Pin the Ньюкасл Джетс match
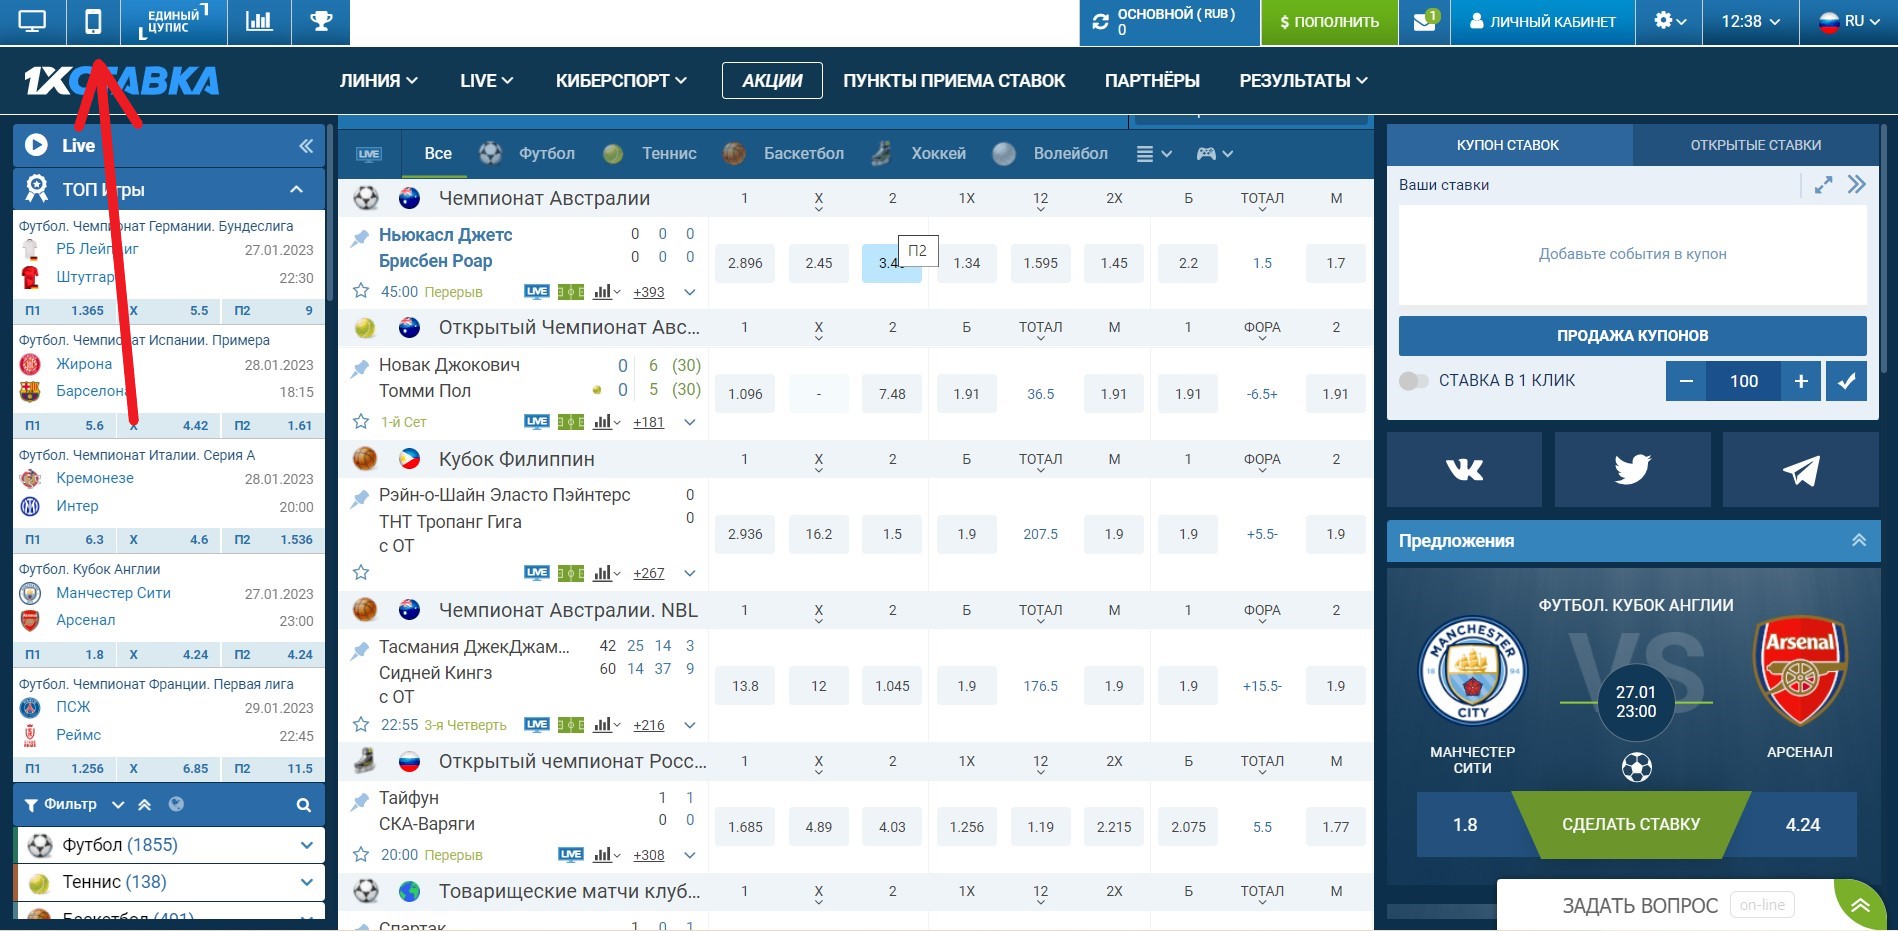This screenshot has width=1898, height=931. pyautogui.click(x=360, y=238)
